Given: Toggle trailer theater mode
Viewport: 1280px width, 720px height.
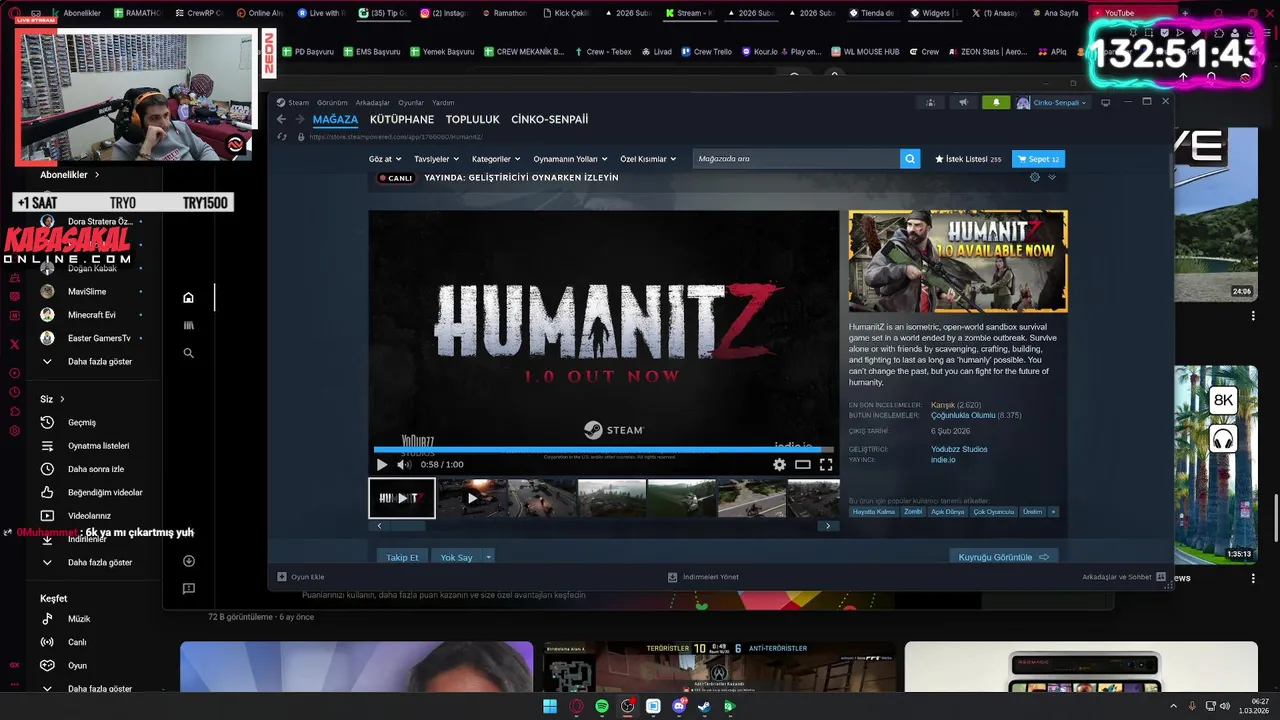Looking at the screenshot, I should (802, 464).
